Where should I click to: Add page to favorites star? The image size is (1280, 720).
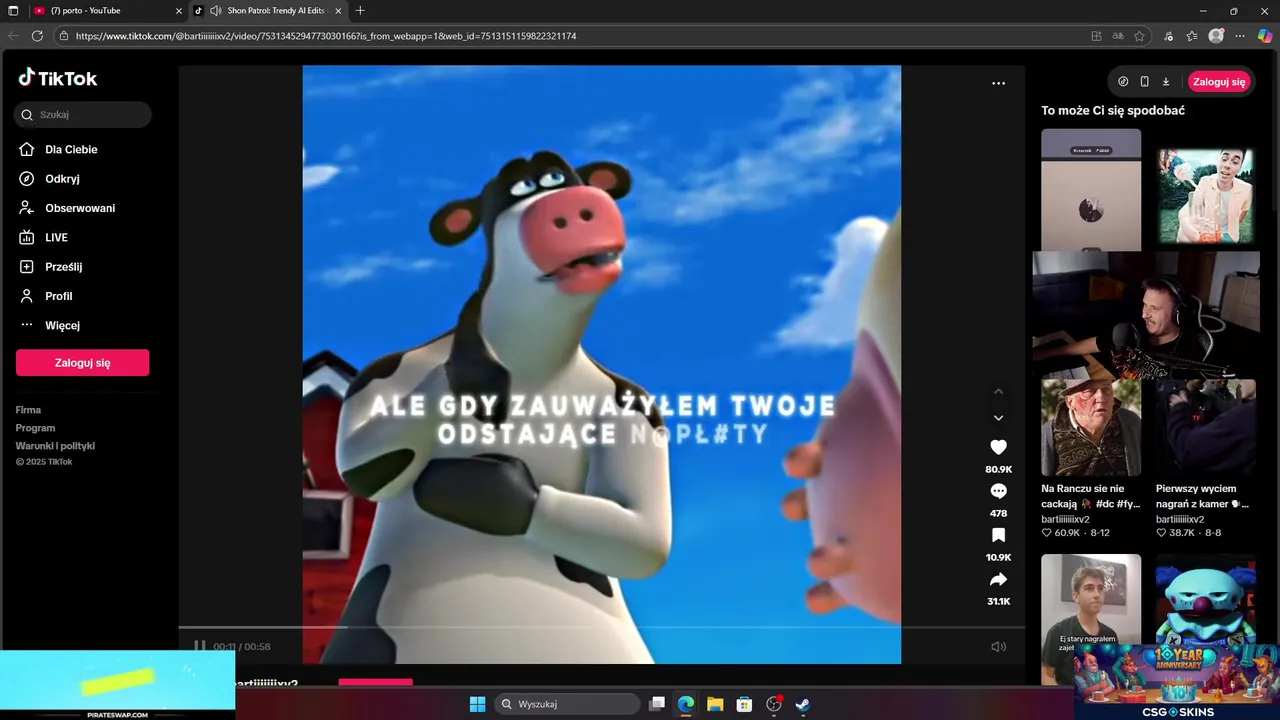[1139, 36]
